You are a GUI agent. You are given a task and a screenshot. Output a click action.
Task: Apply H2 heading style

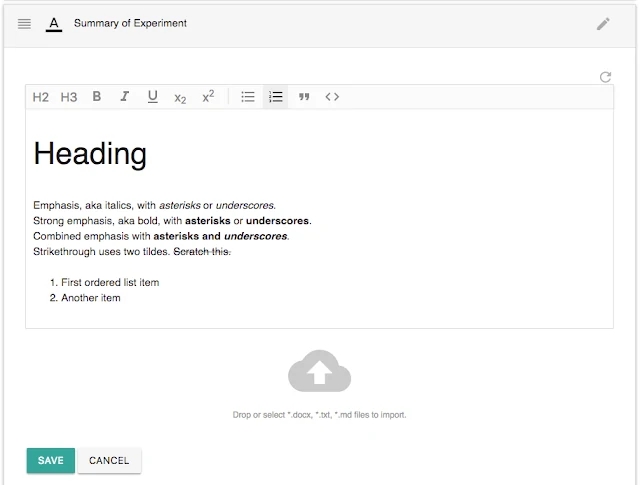point(41,97)
